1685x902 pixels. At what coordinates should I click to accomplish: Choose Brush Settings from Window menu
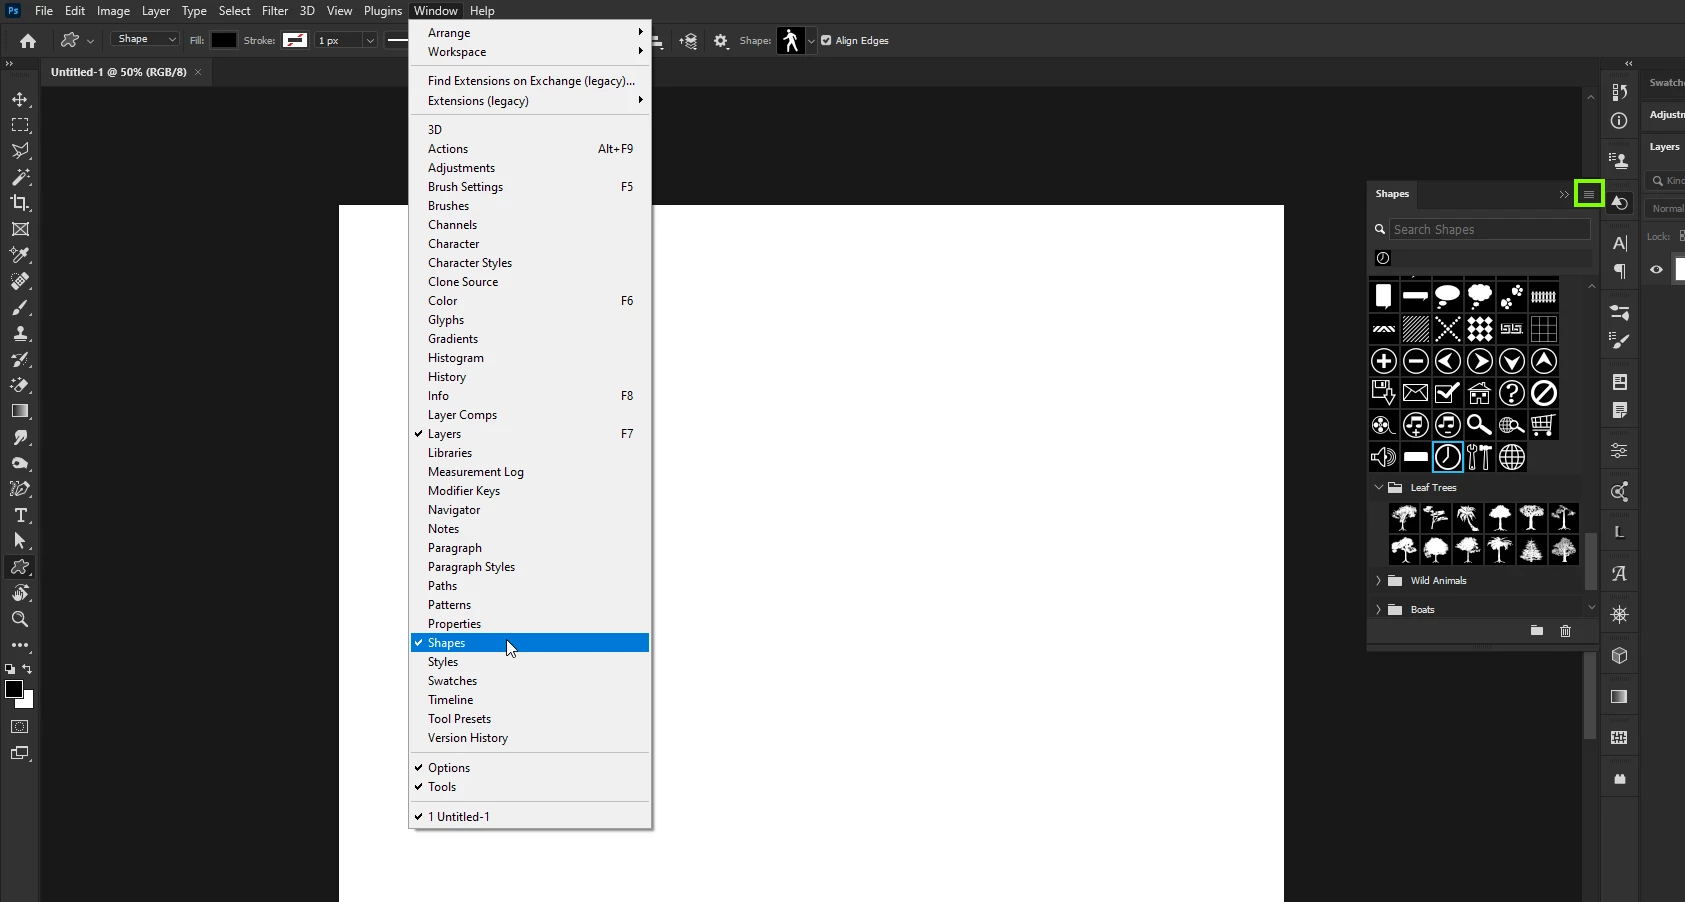click(530, 187)
